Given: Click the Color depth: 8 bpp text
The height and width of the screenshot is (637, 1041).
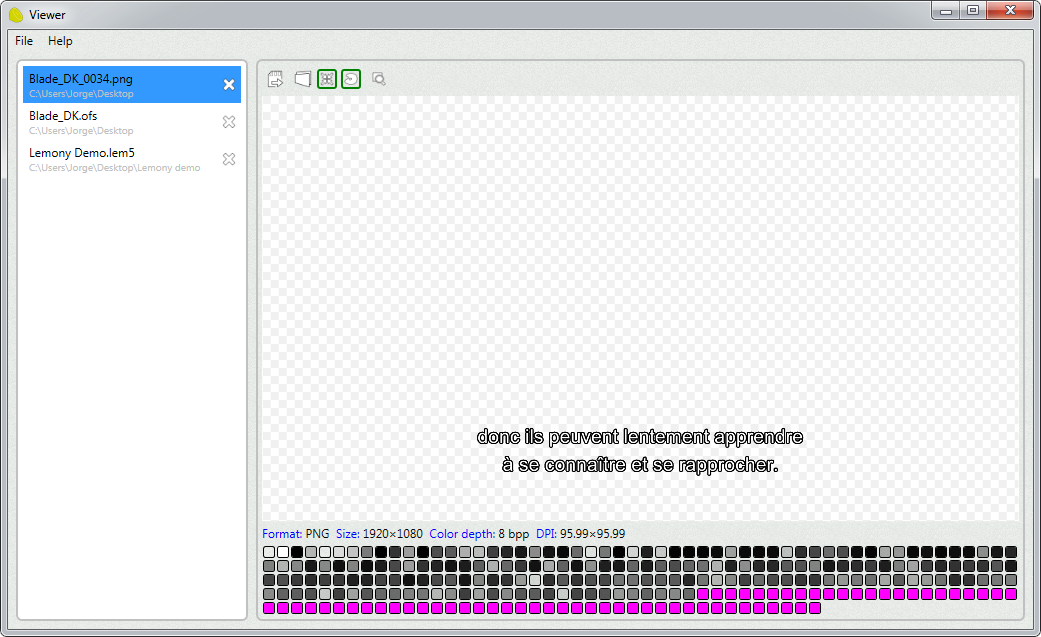Looking at the screenshot, I should (x=479, y=533).
